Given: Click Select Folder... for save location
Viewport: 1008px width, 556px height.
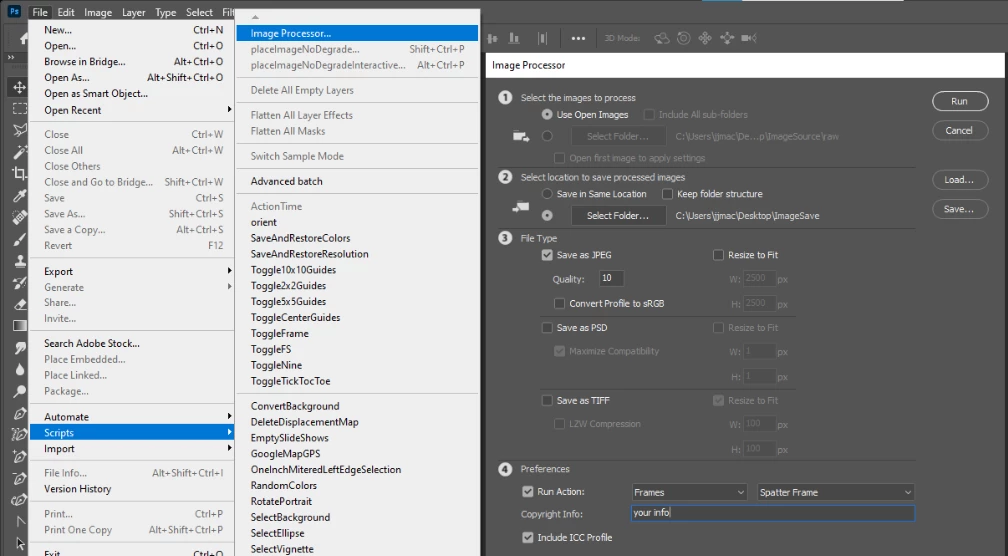Looking at the screenshot, I should pyautogui.click(x=618, y=216).
